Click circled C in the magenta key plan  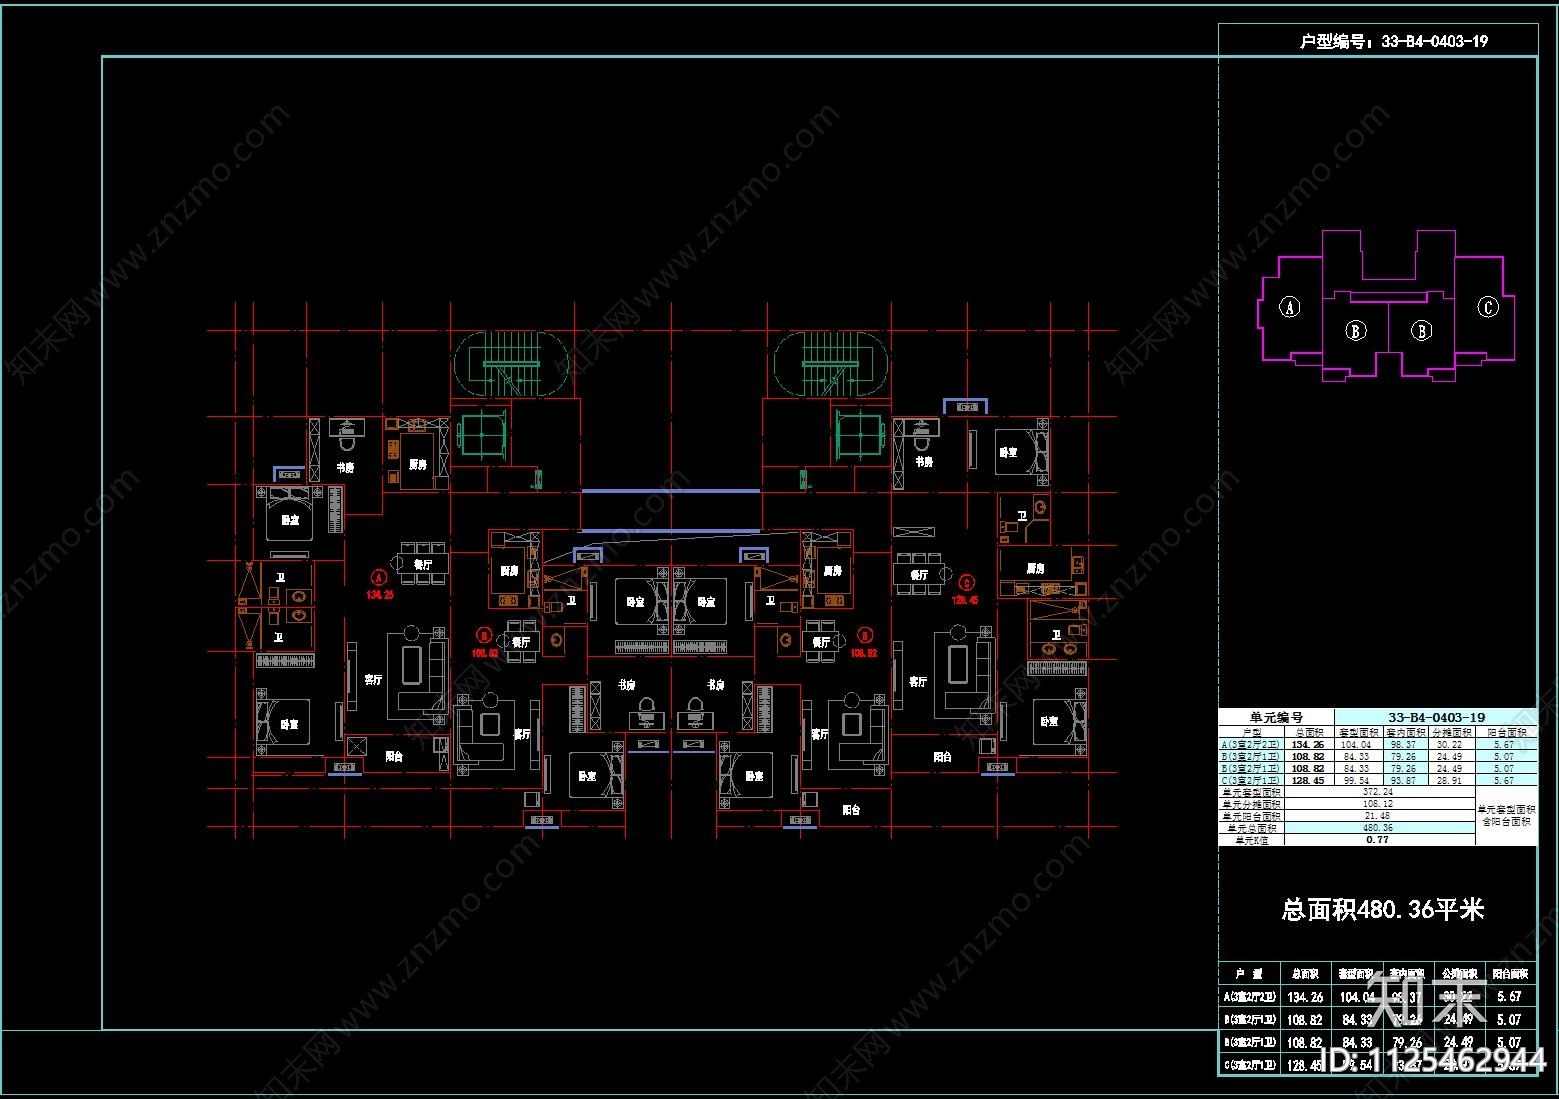(1488, 307)
